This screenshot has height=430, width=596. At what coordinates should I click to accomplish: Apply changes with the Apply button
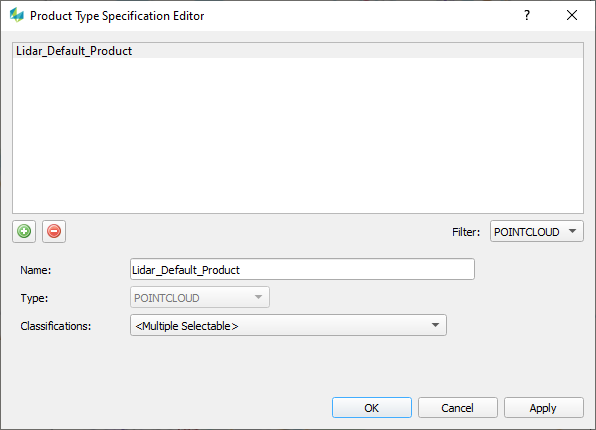click(x=544, y=408)
